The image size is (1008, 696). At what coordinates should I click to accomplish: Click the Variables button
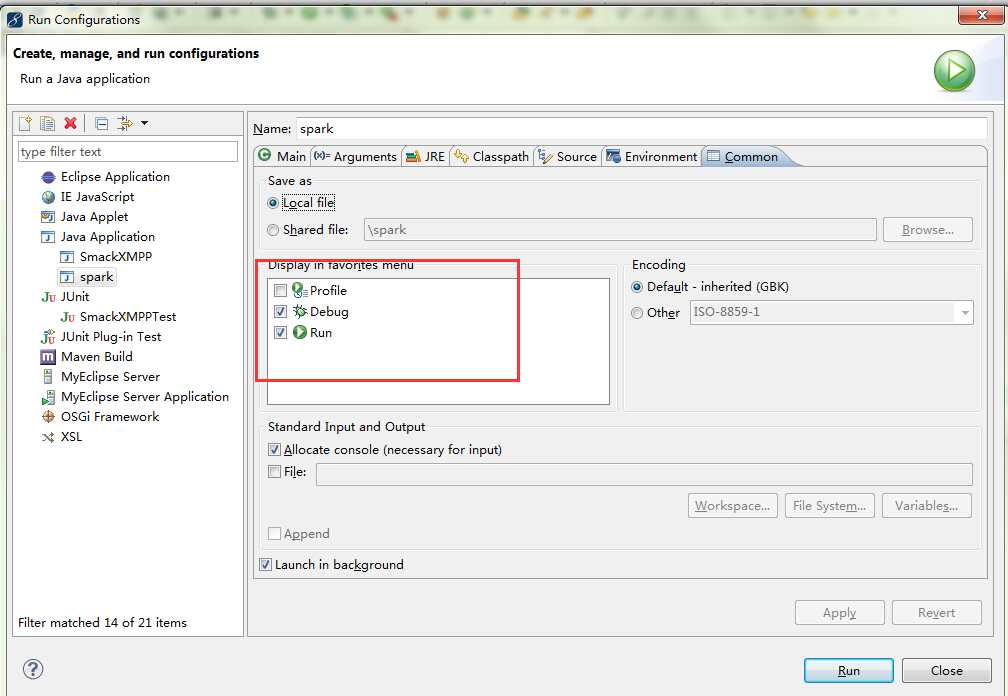(x=927, y=506)
